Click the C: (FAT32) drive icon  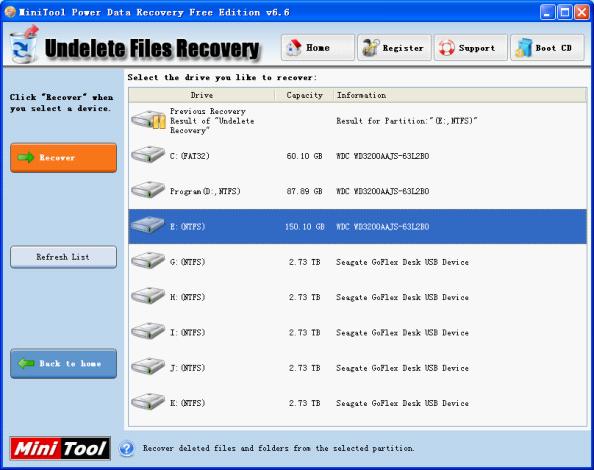click(148, 155)
